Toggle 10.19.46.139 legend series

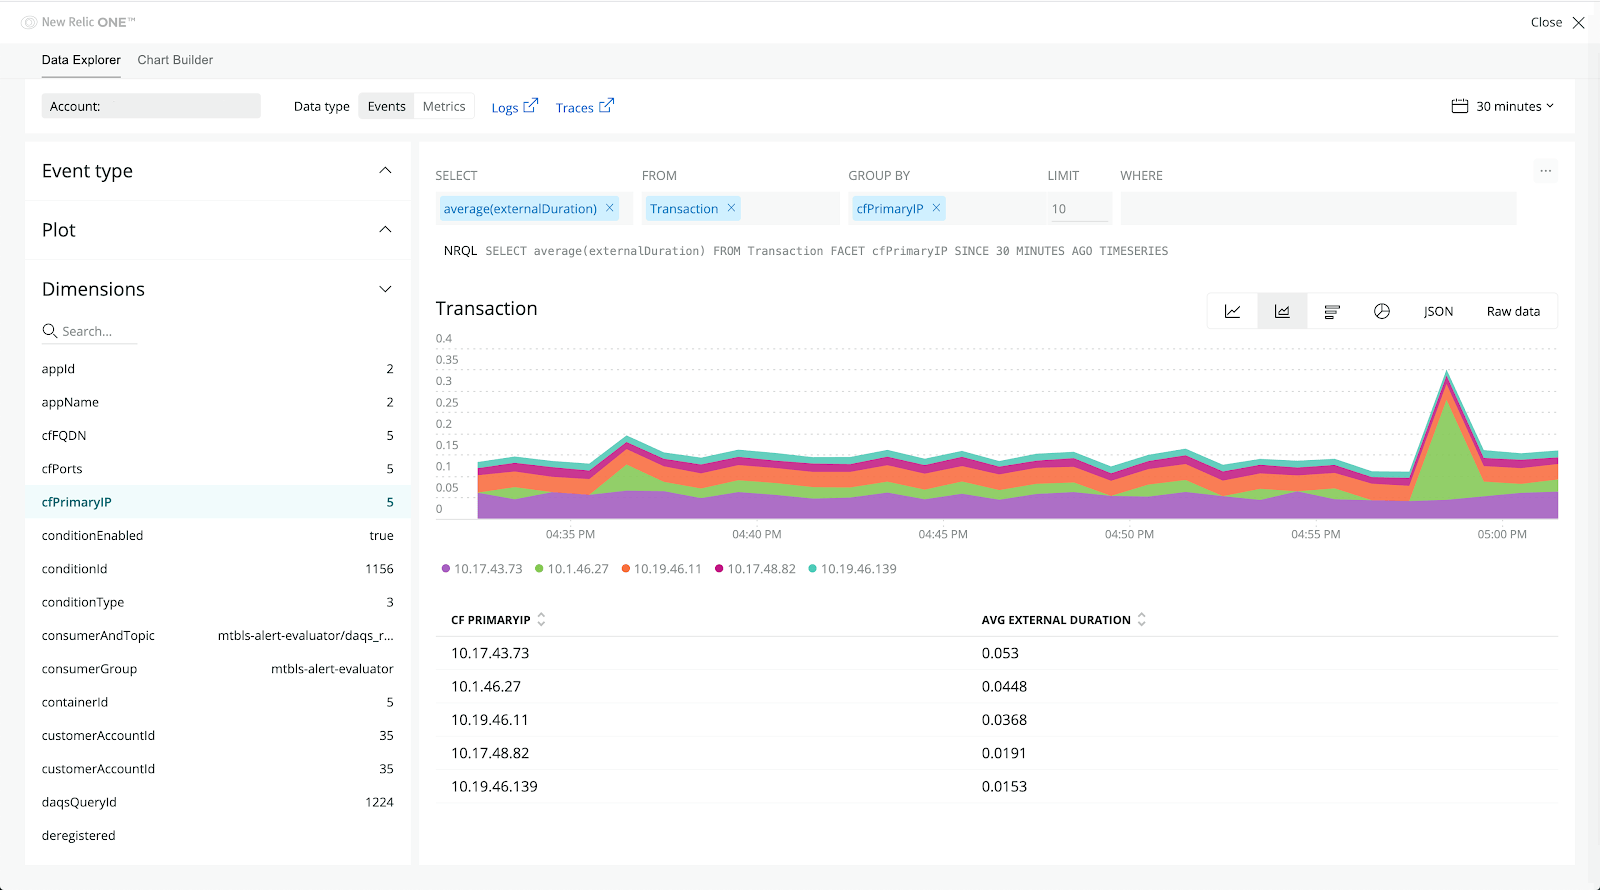tap(852, 569)
